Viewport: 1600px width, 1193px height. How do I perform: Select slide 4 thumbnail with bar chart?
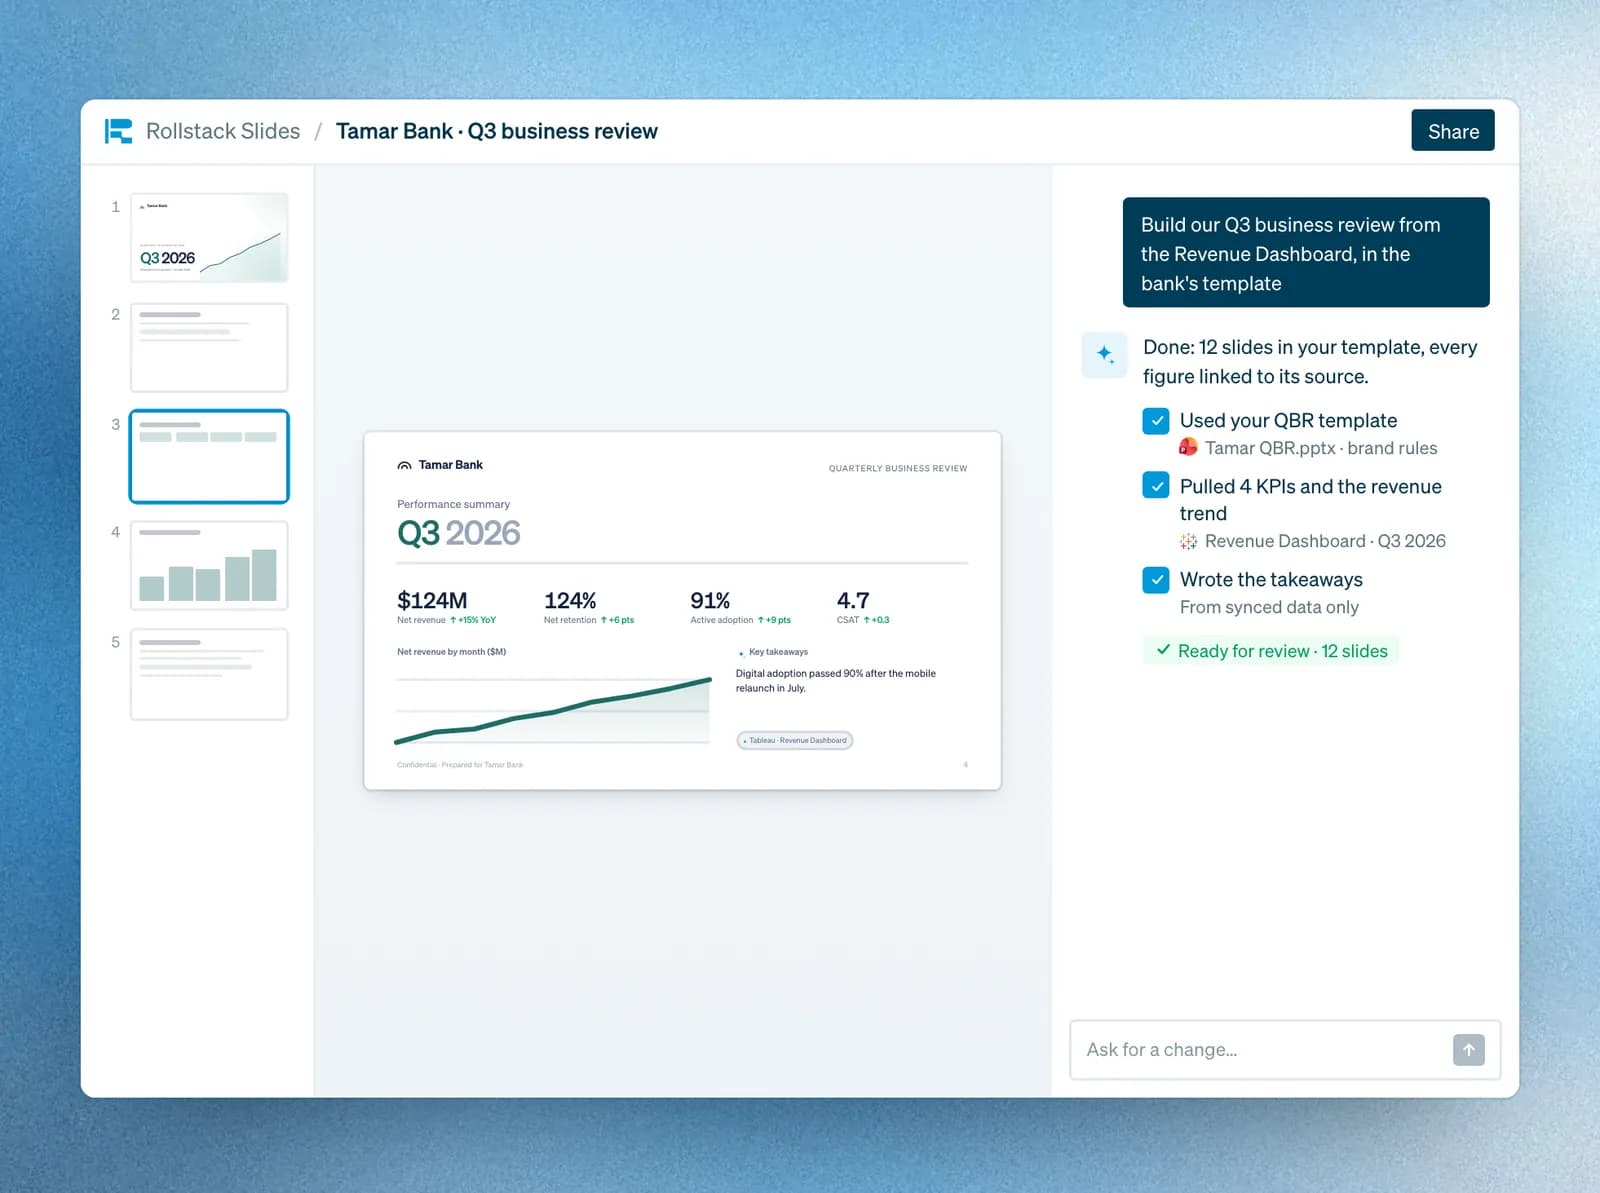click(x=209, y=565)
